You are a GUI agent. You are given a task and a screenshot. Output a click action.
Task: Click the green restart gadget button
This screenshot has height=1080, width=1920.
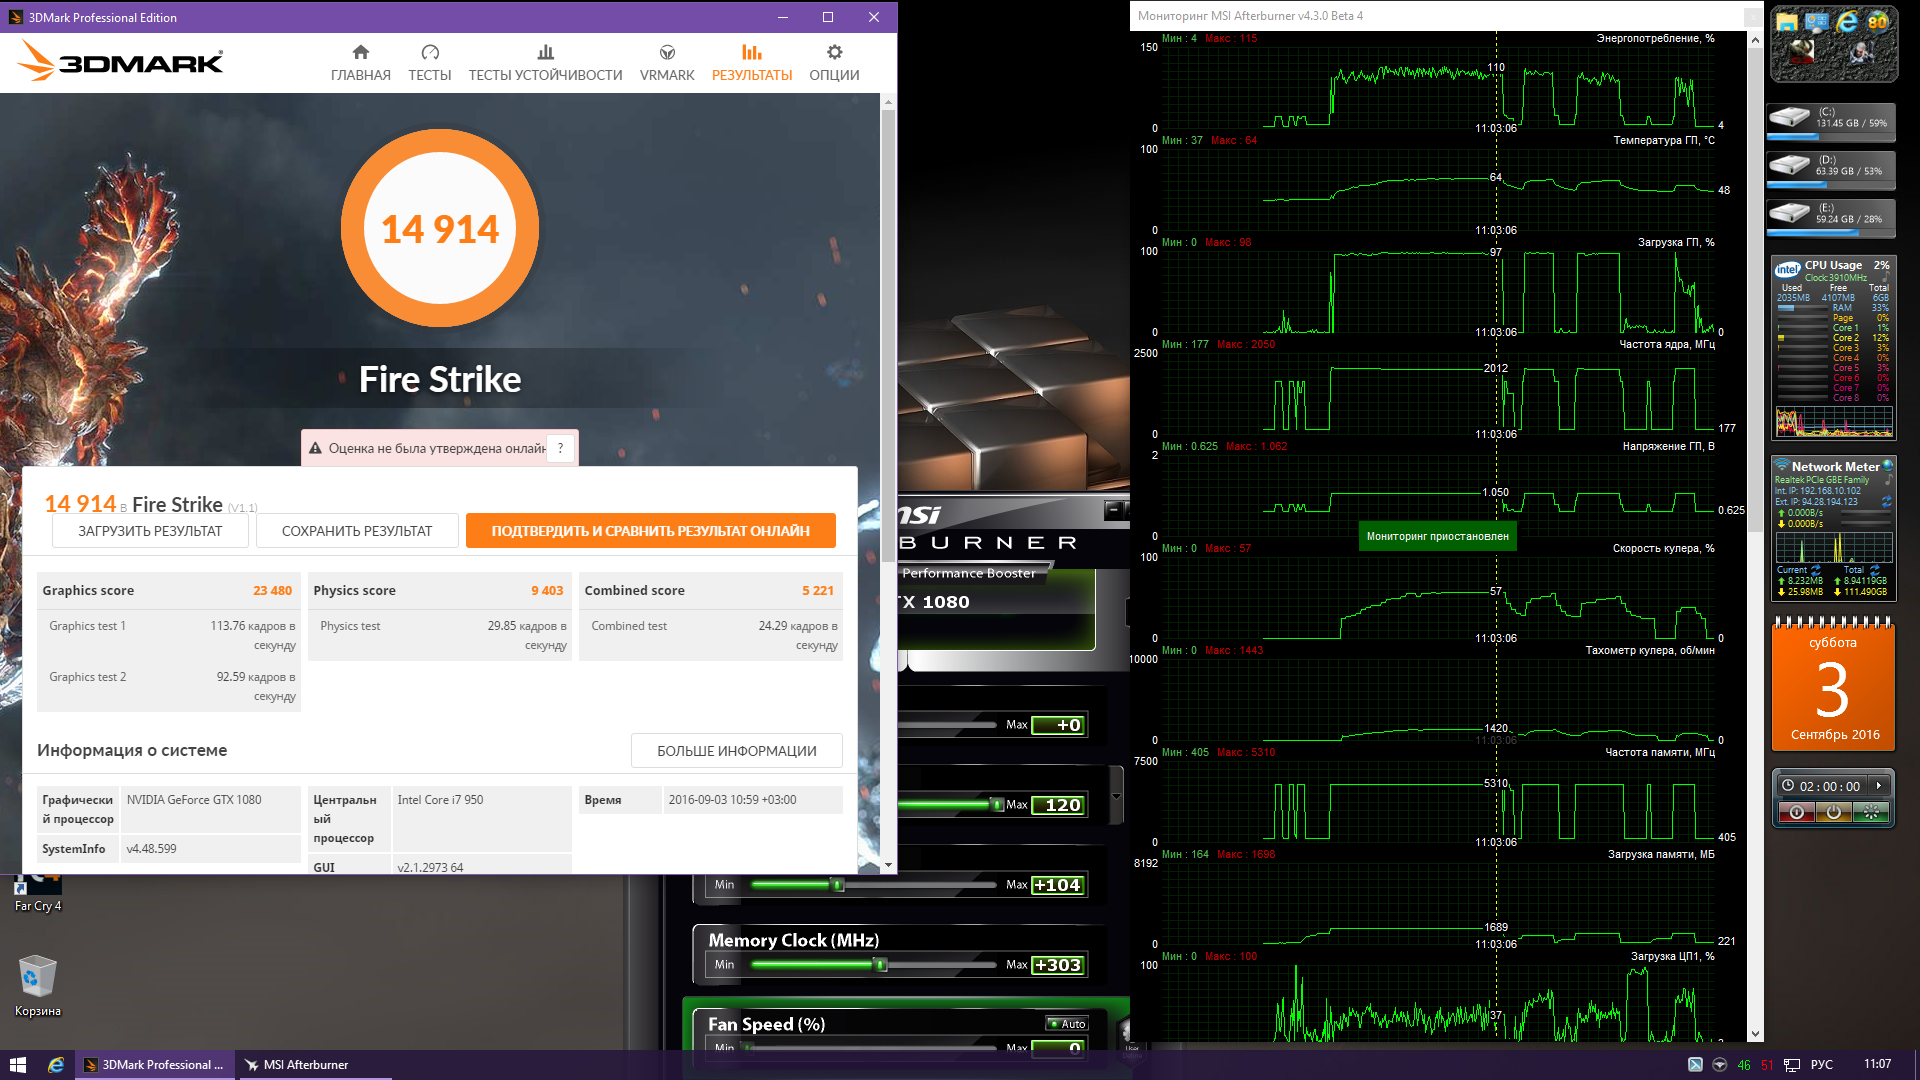pos(1871,813)
